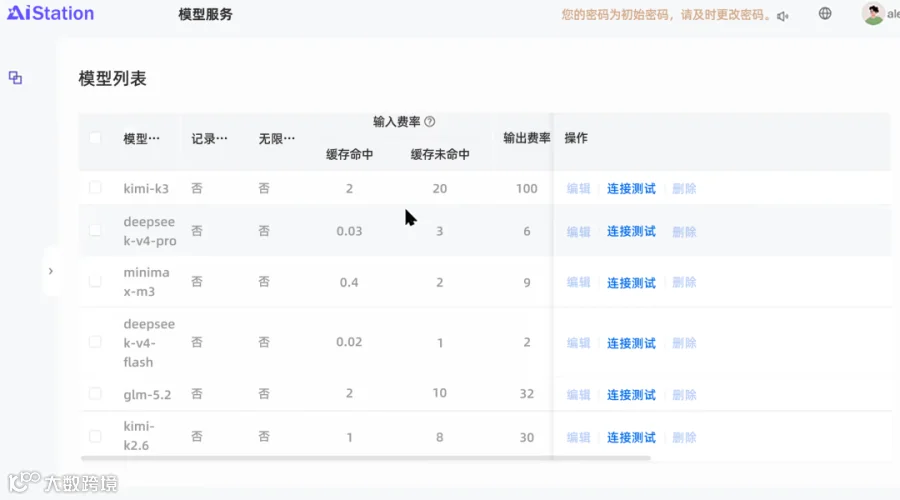
Task: Select the kimi-k3 row checkbox
Action: (95, 188)
